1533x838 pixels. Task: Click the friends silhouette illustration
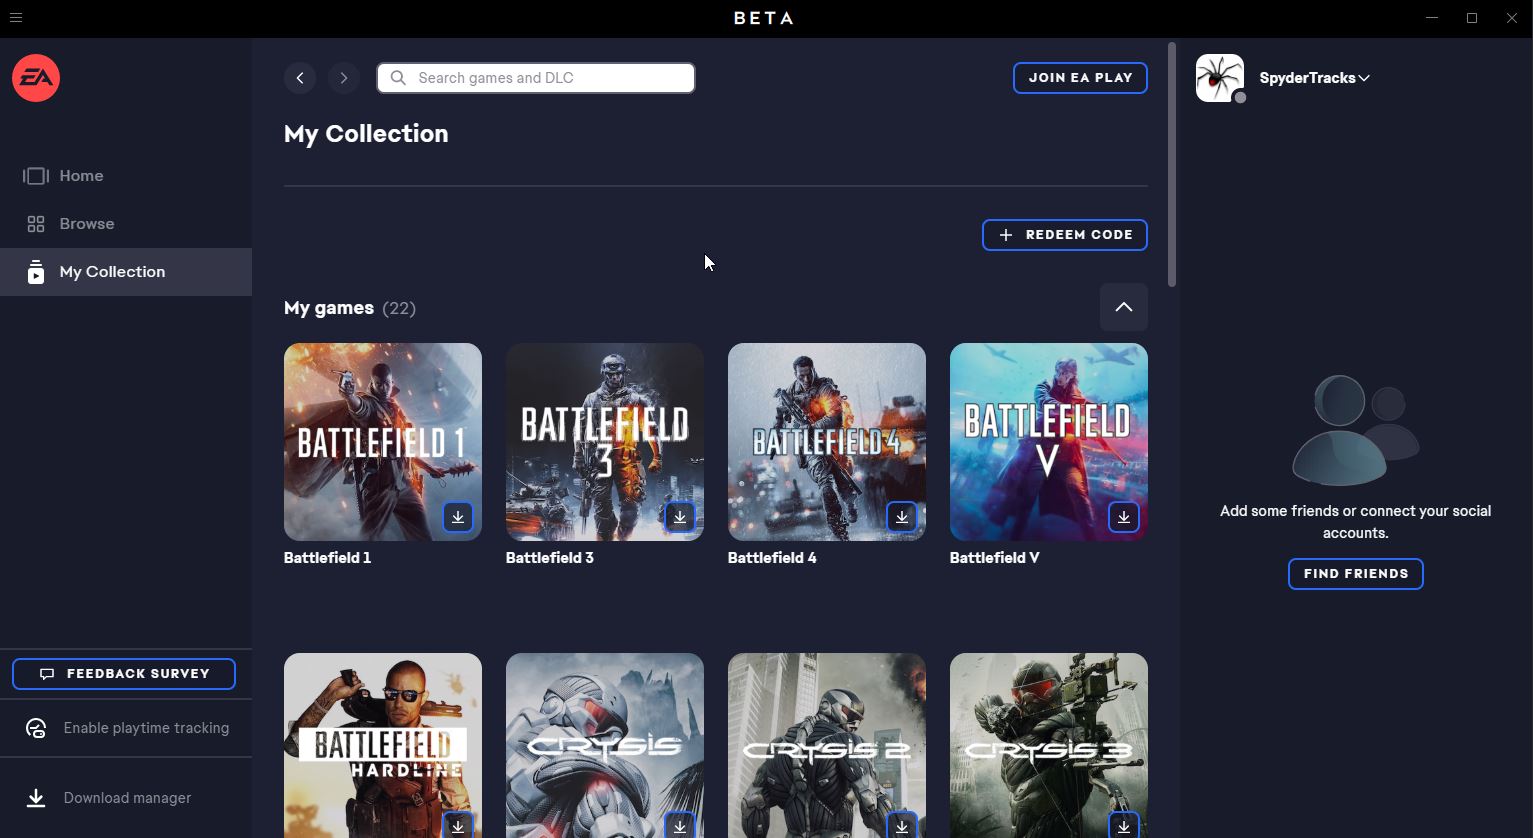pos(1356,430)
